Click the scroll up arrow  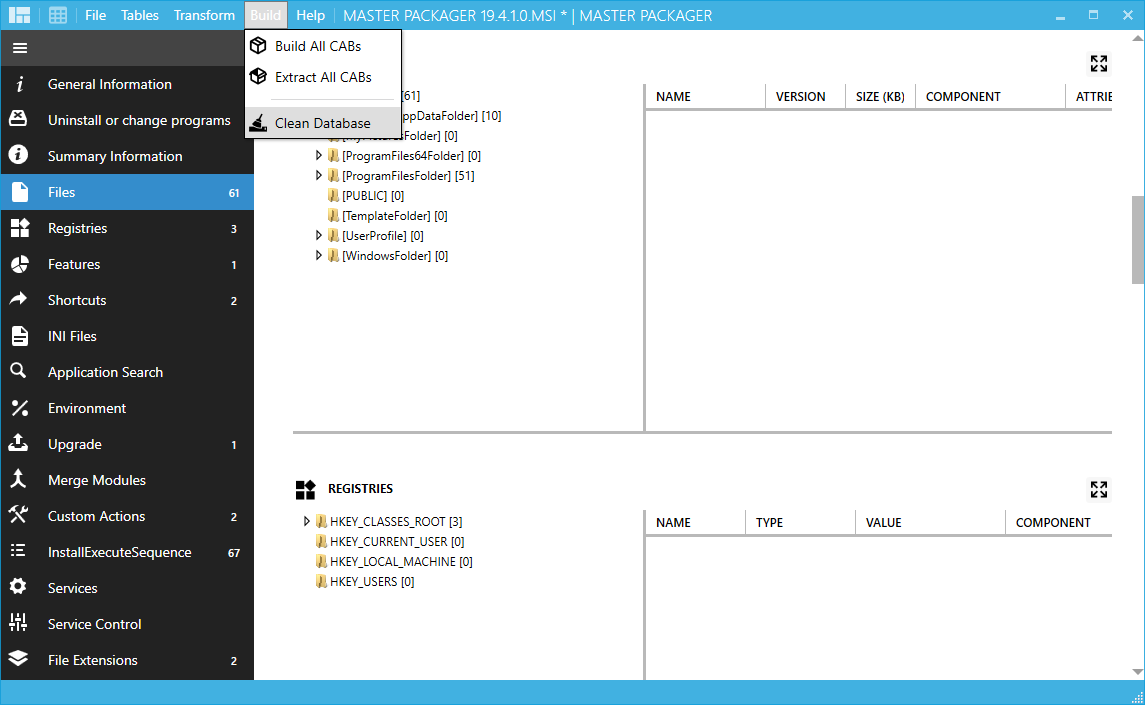(1138, 37)
